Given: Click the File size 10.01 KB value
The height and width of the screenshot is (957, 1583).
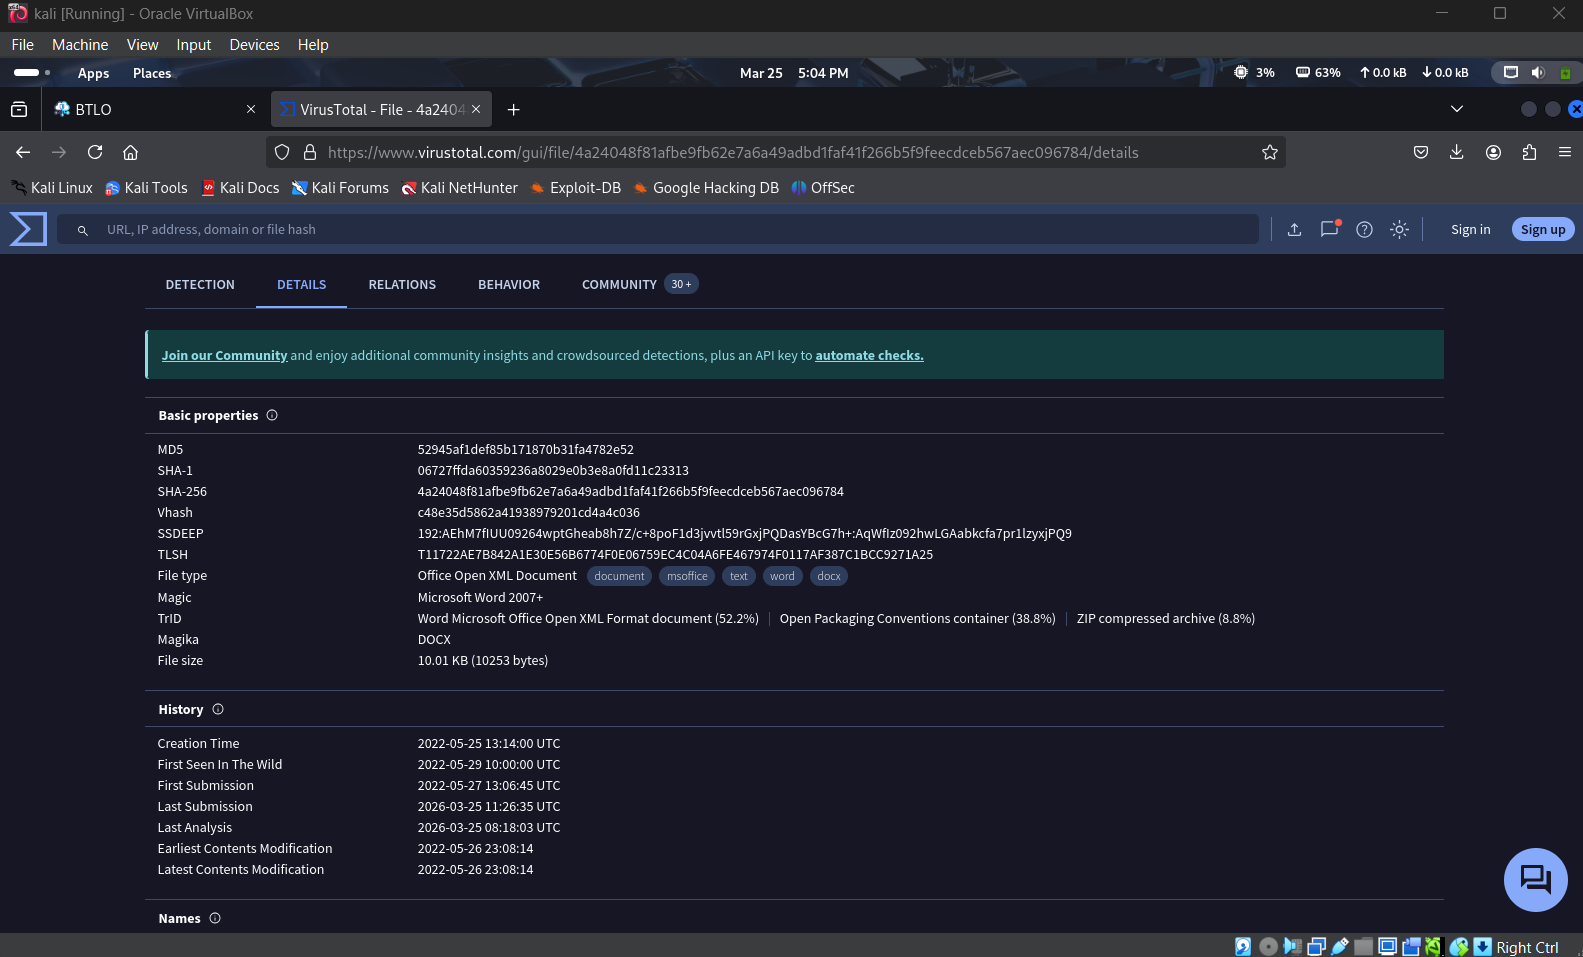Looking at the screenshot, I should pos(483,661).
